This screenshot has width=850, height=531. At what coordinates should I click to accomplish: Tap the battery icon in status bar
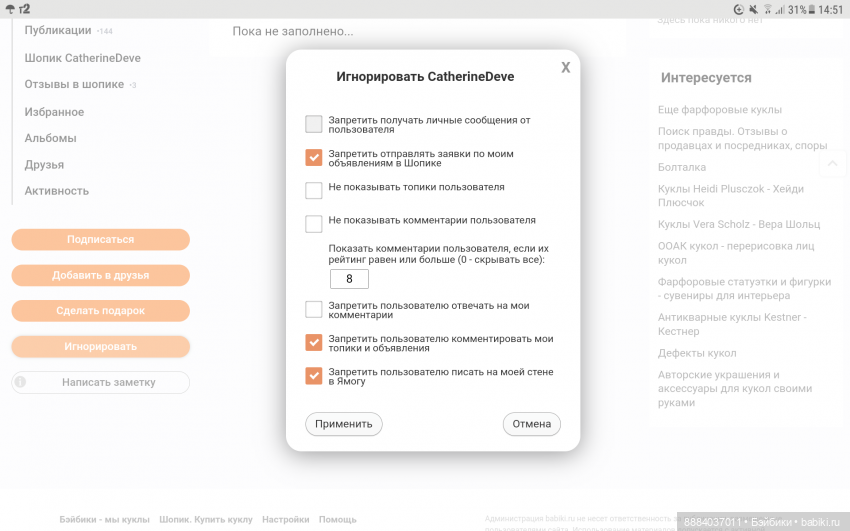point(811,9)
